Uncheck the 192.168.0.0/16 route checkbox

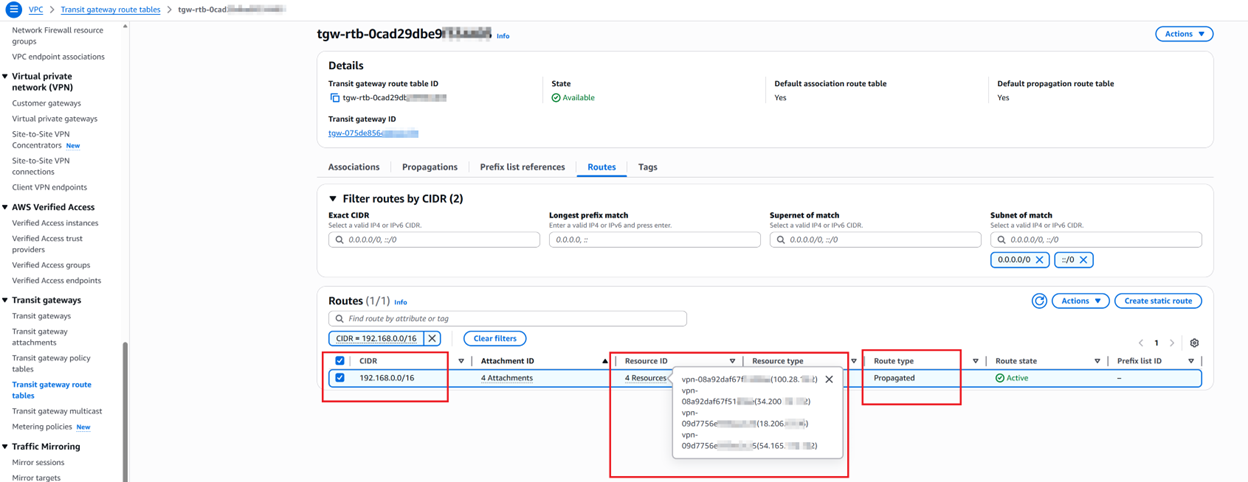[x=340, y=378]
